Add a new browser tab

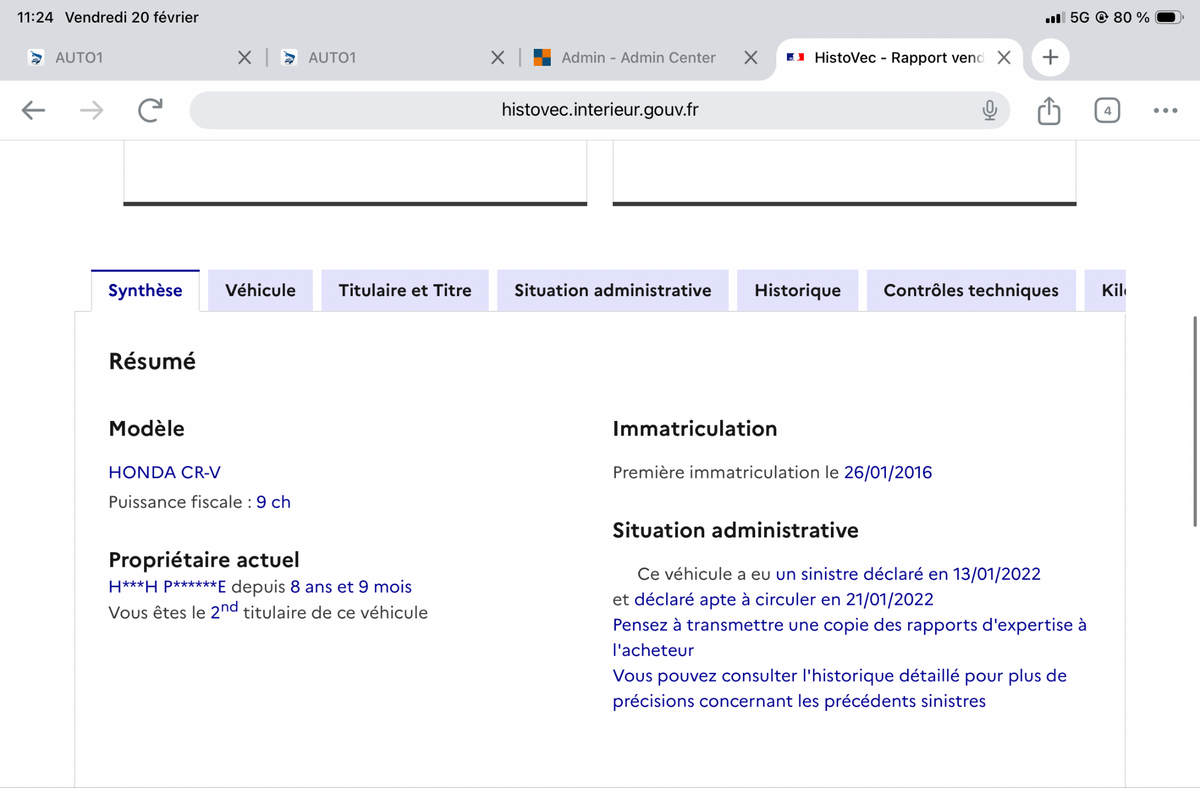(1050, 58)
